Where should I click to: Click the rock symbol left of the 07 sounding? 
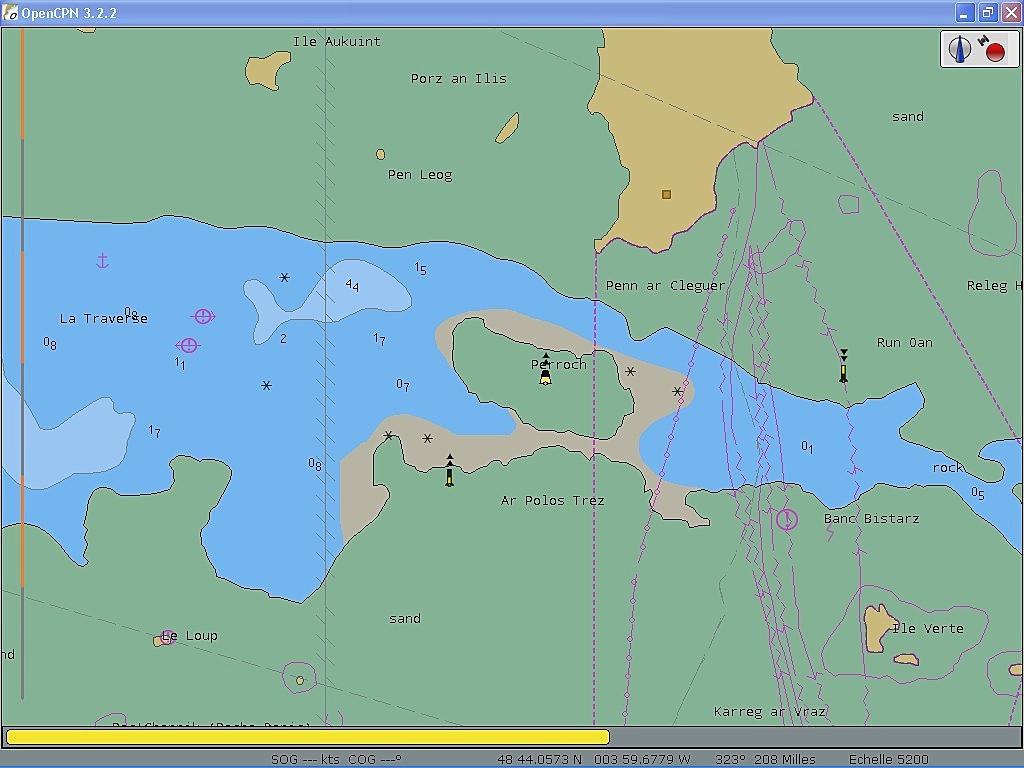coord(266,386)
